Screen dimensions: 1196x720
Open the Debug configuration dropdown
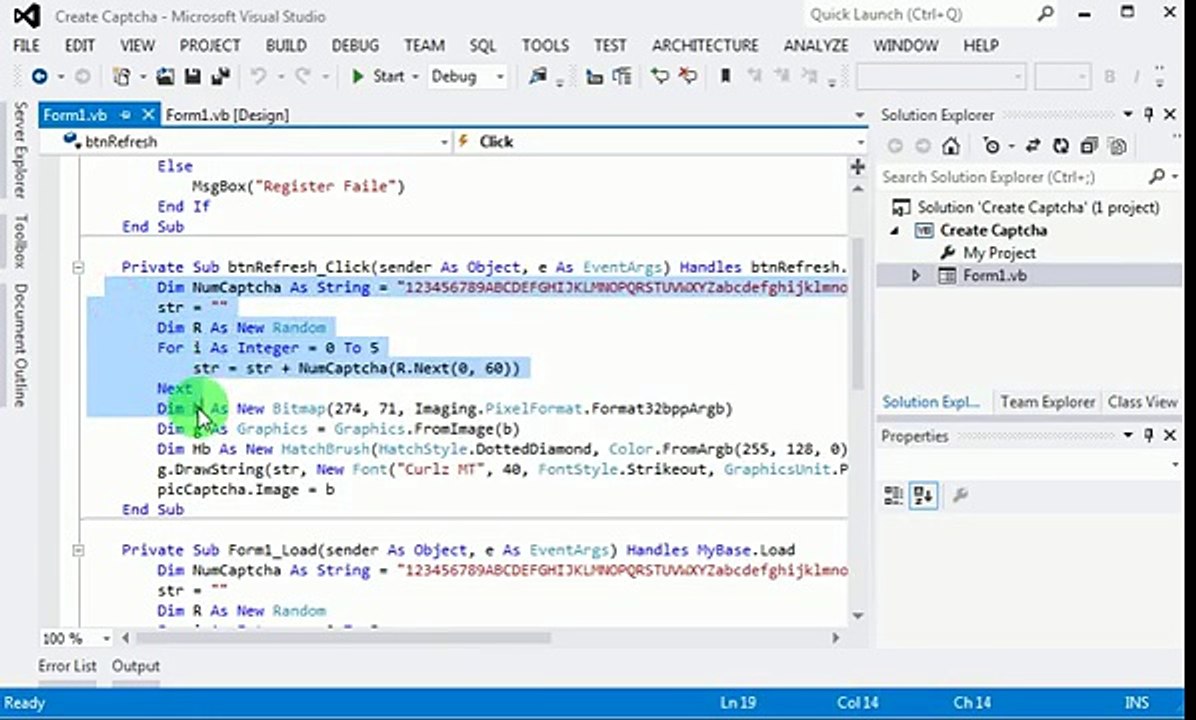point(500,77)
